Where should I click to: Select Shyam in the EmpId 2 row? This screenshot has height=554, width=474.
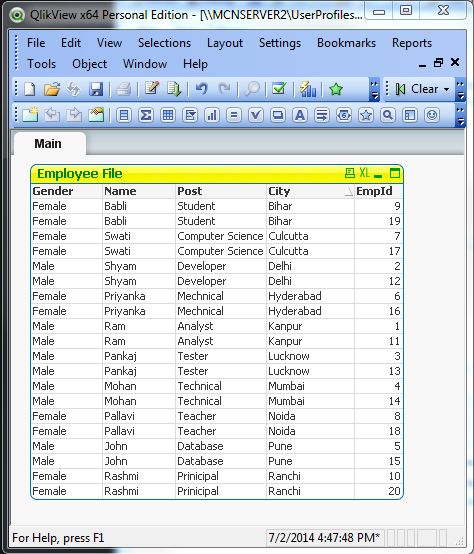[x=139, y=266]
